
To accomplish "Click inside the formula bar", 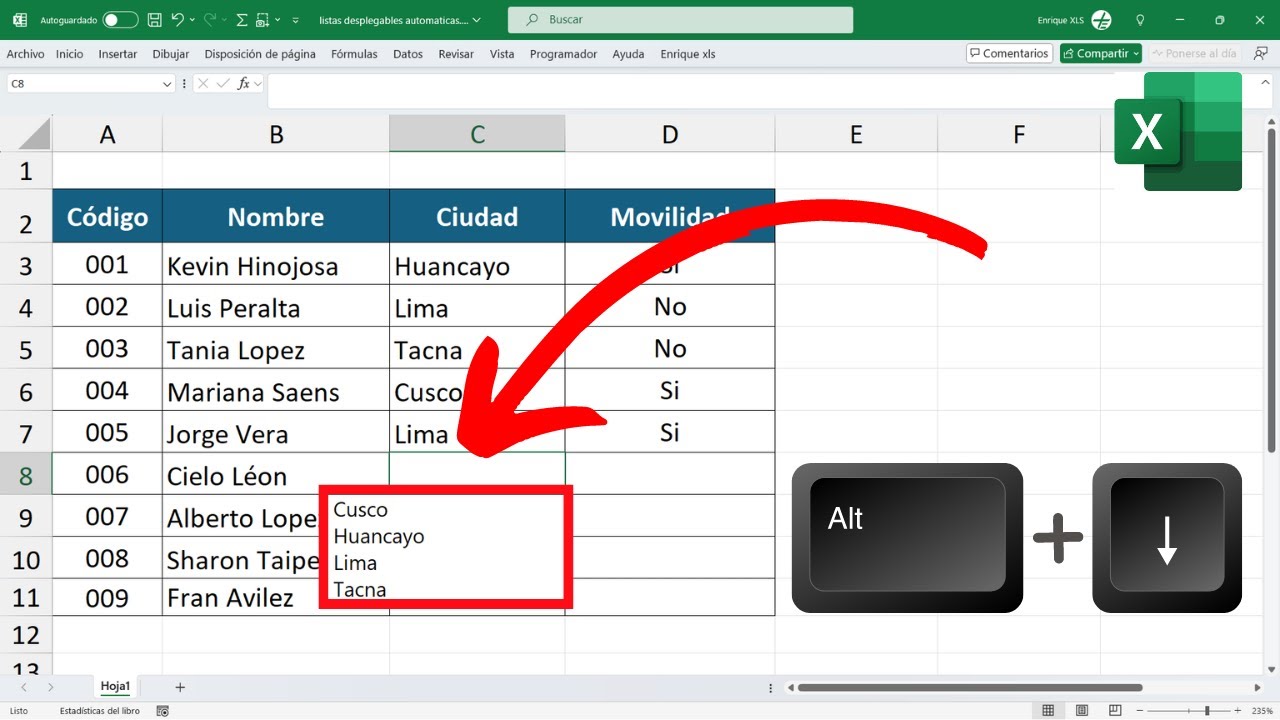I will click(x=690, y=89).
